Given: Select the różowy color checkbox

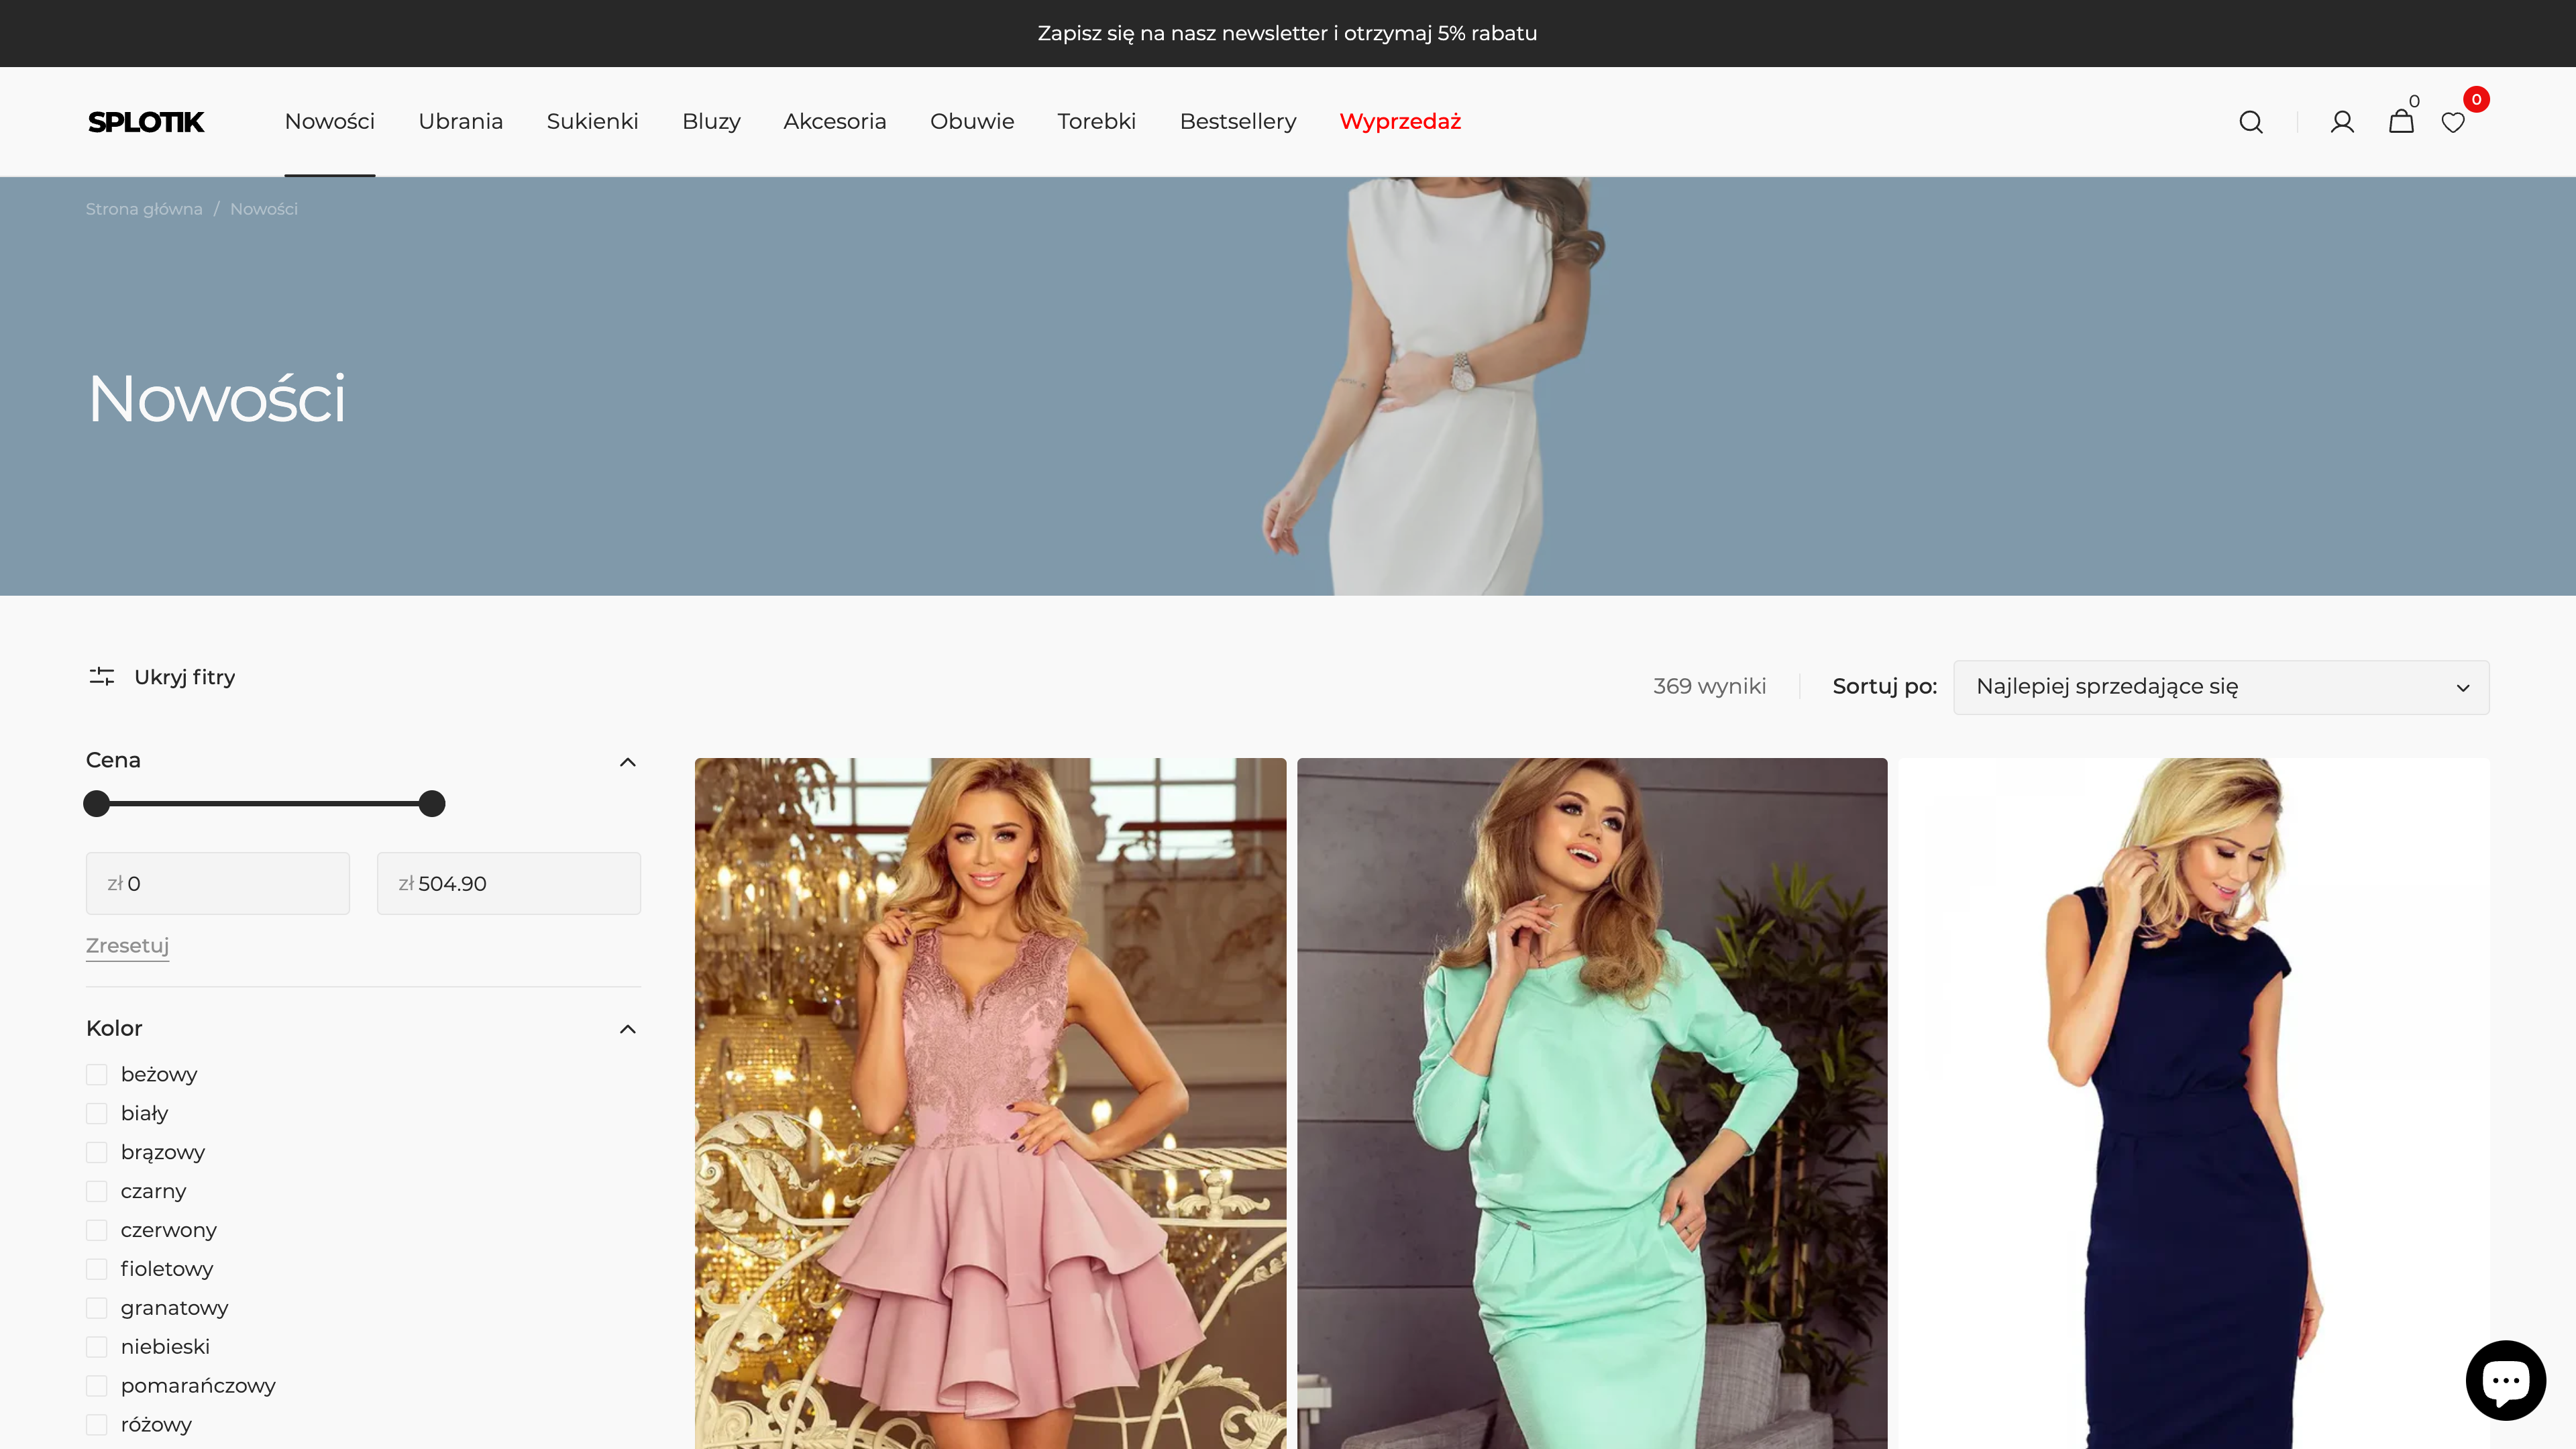Looking at the screenshot, I should (x=97, y=1425).
